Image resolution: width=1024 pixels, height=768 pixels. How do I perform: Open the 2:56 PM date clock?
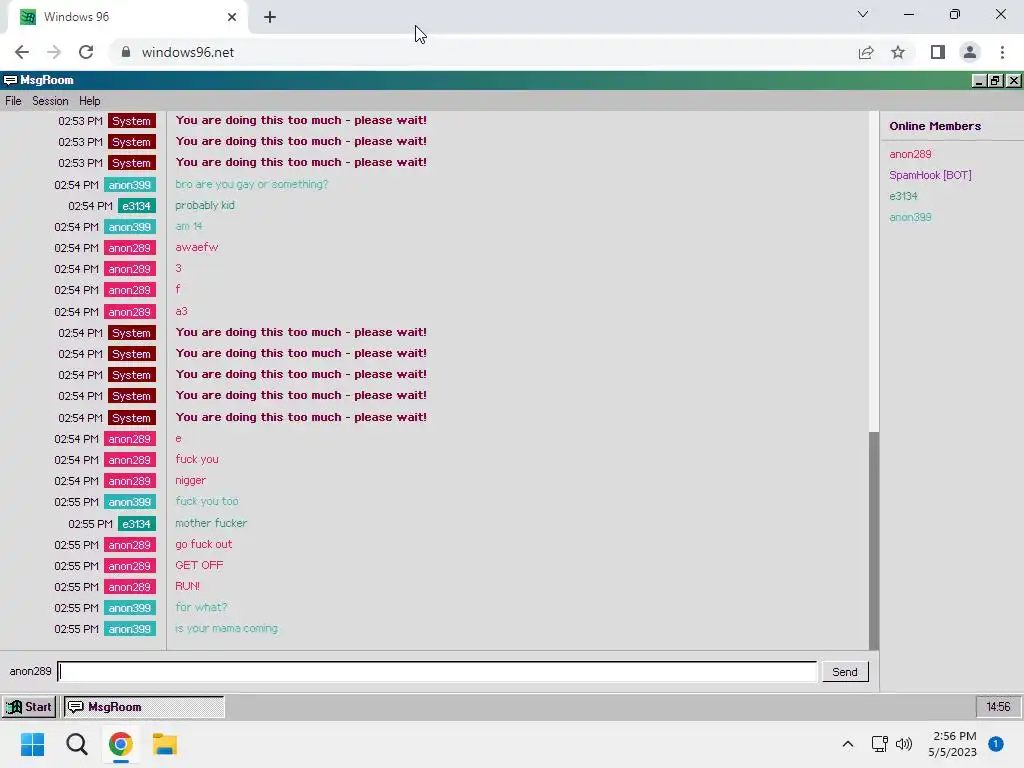[952, 744]
